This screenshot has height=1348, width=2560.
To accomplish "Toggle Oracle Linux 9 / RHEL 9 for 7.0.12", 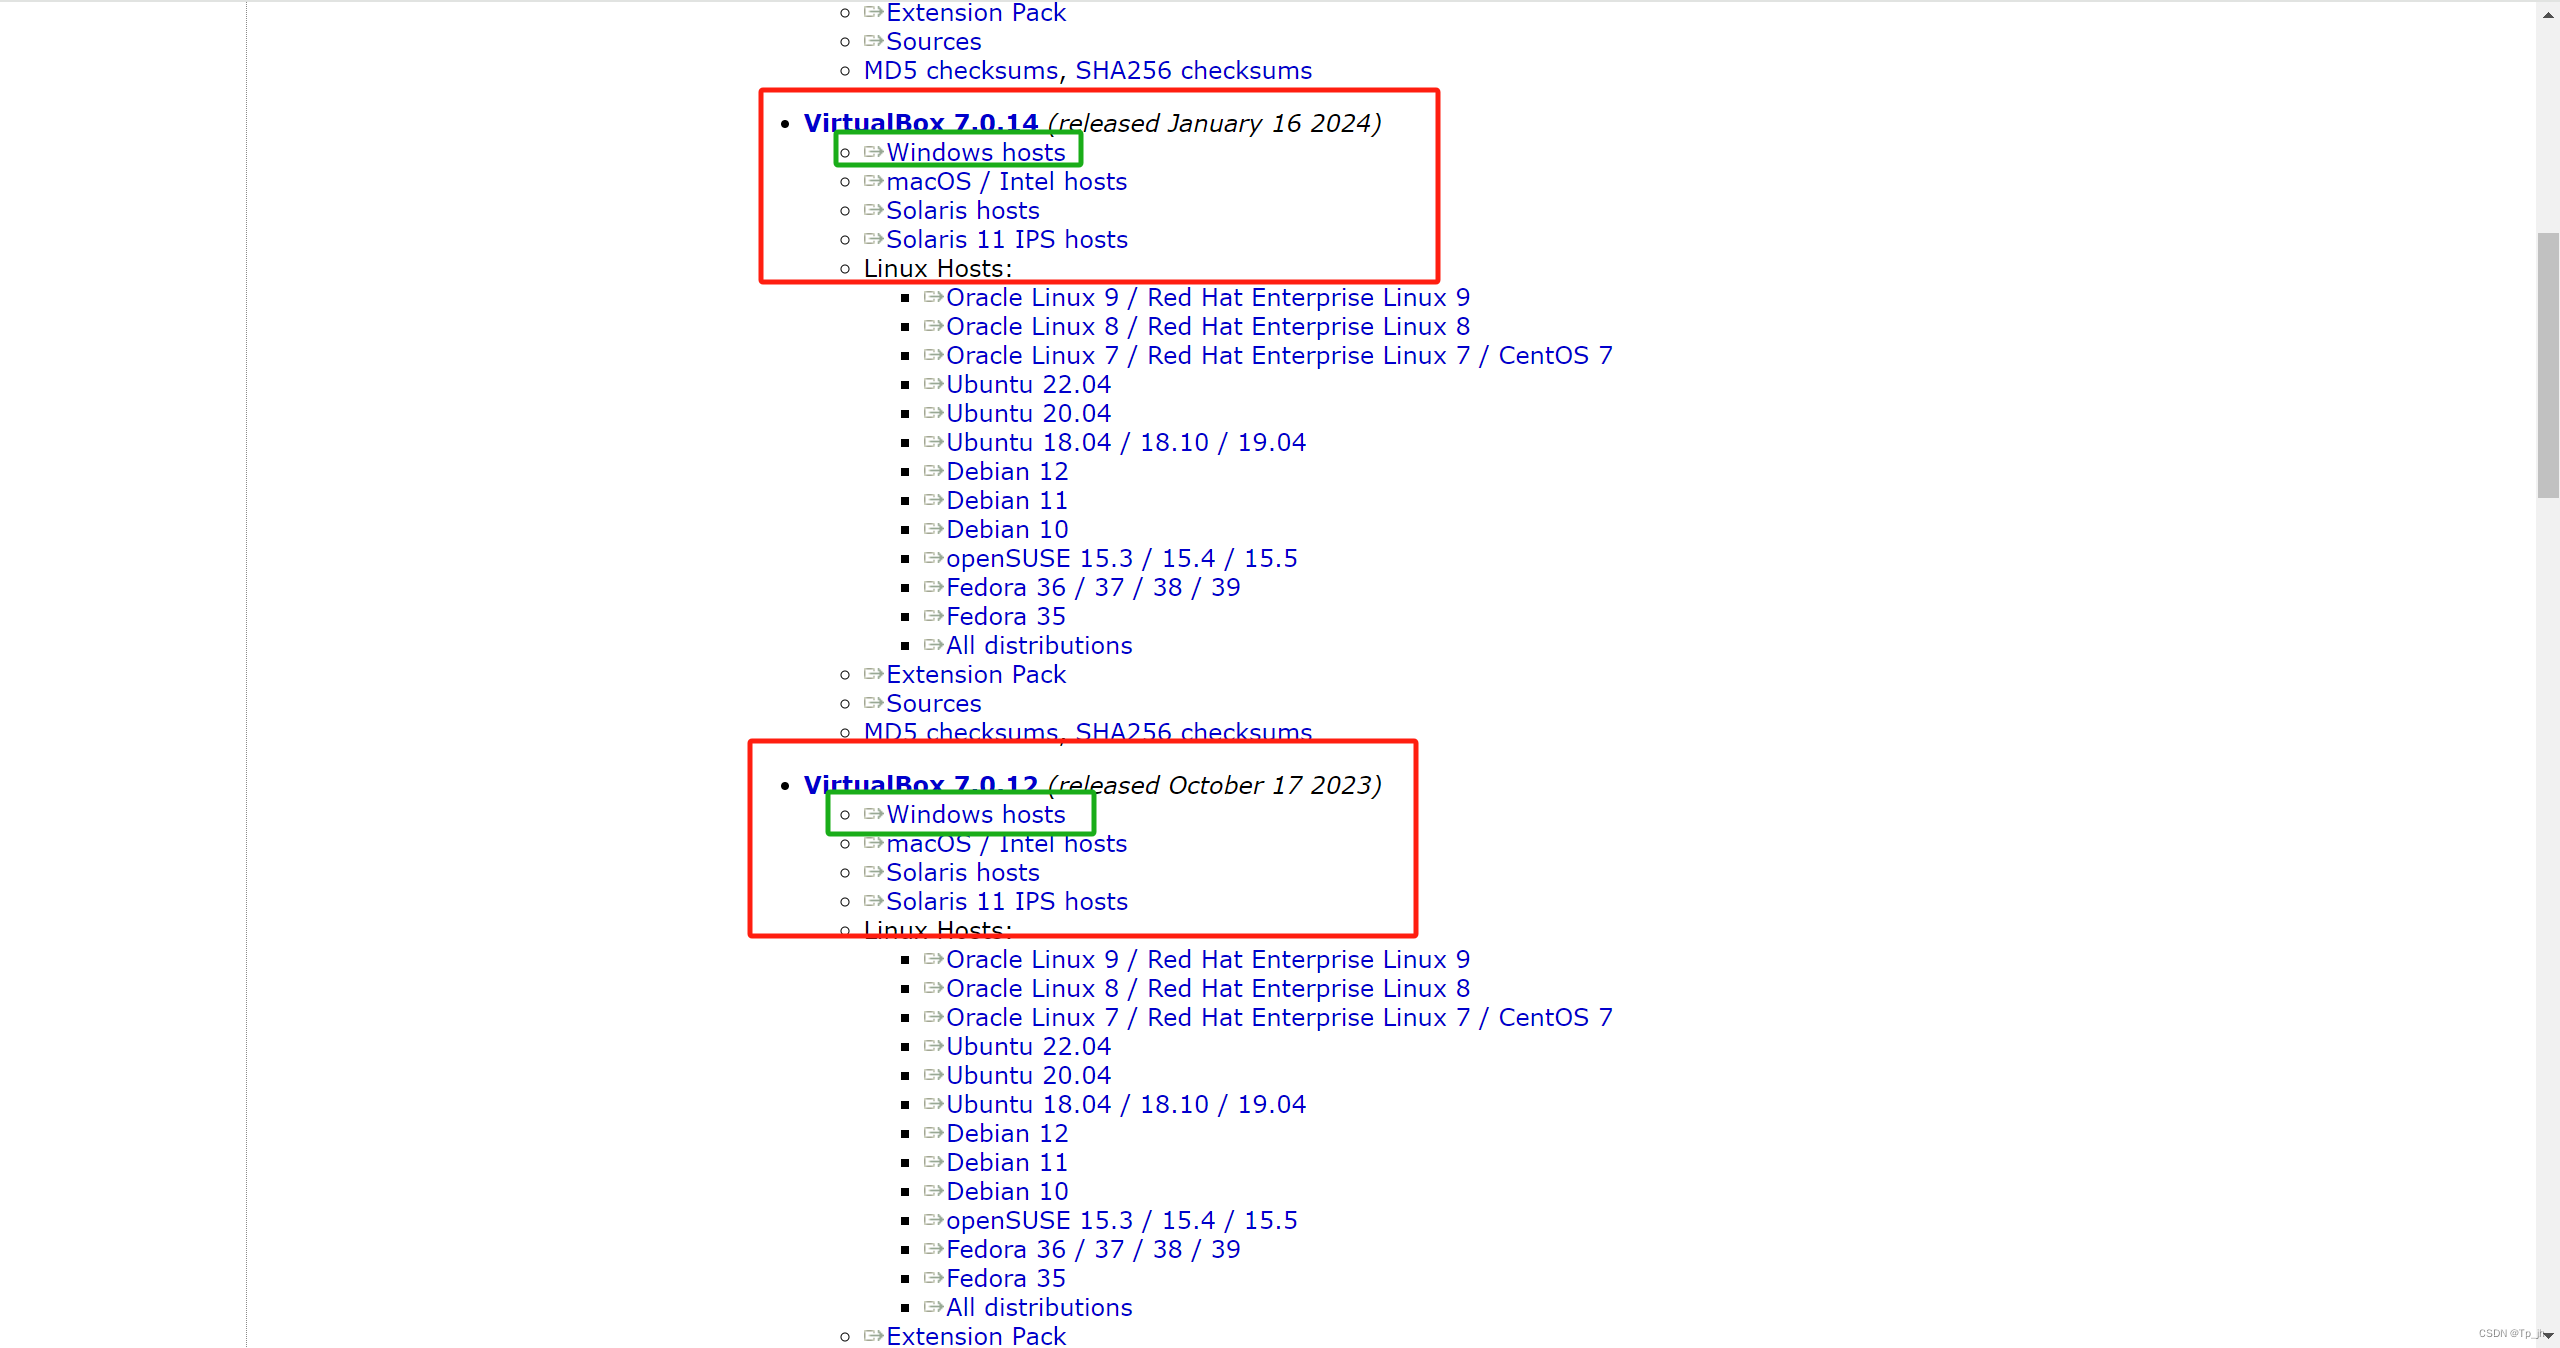I will tap(1209, 959).
